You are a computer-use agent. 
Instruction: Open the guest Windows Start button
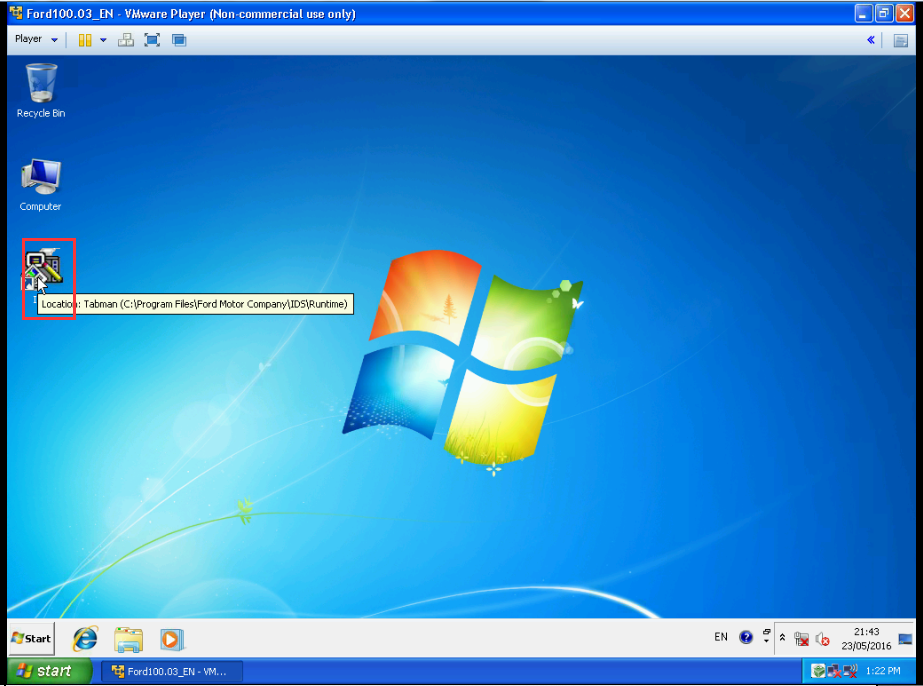[x=32, y=638]
